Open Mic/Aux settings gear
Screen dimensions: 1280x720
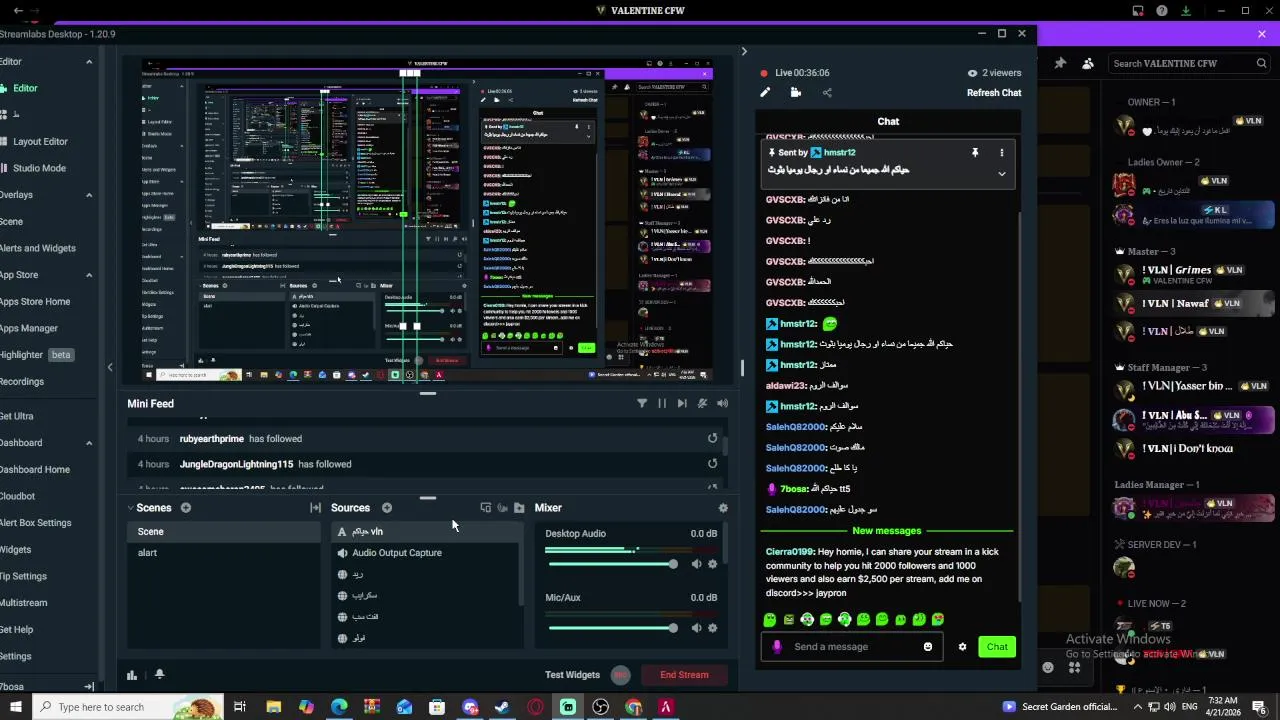click(712, 628)
